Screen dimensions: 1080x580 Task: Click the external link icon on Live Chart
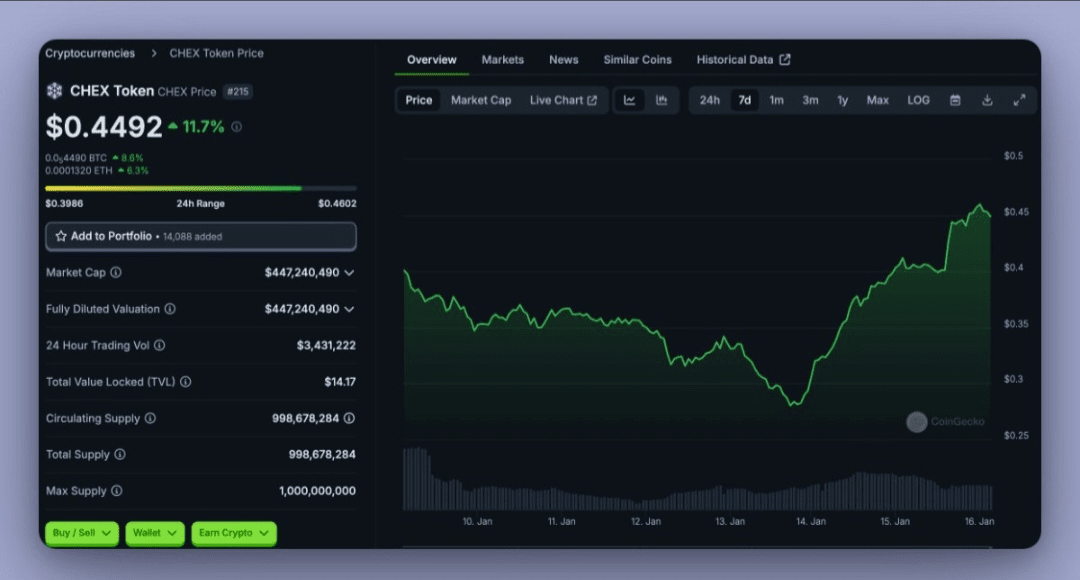click(592, 101)
